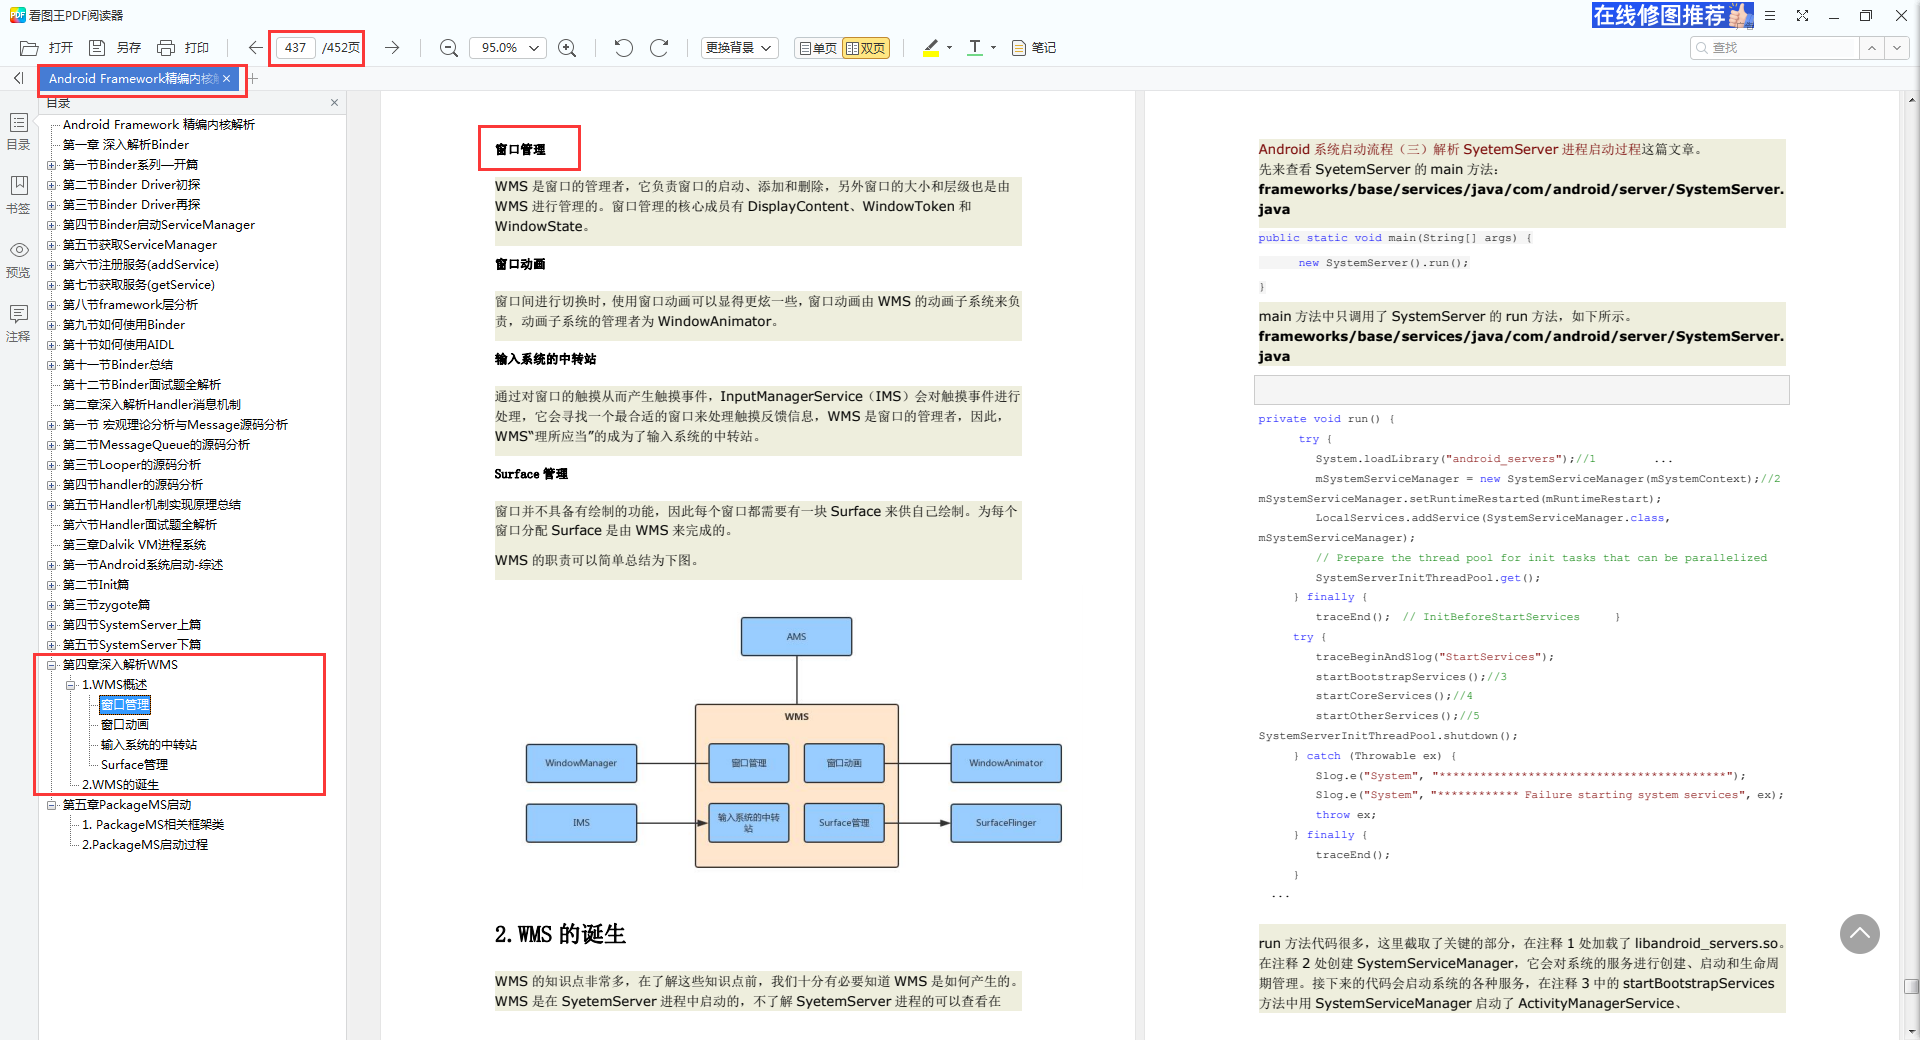Collapse the 第四章深入解析WMS node

(x=52, y=665)
